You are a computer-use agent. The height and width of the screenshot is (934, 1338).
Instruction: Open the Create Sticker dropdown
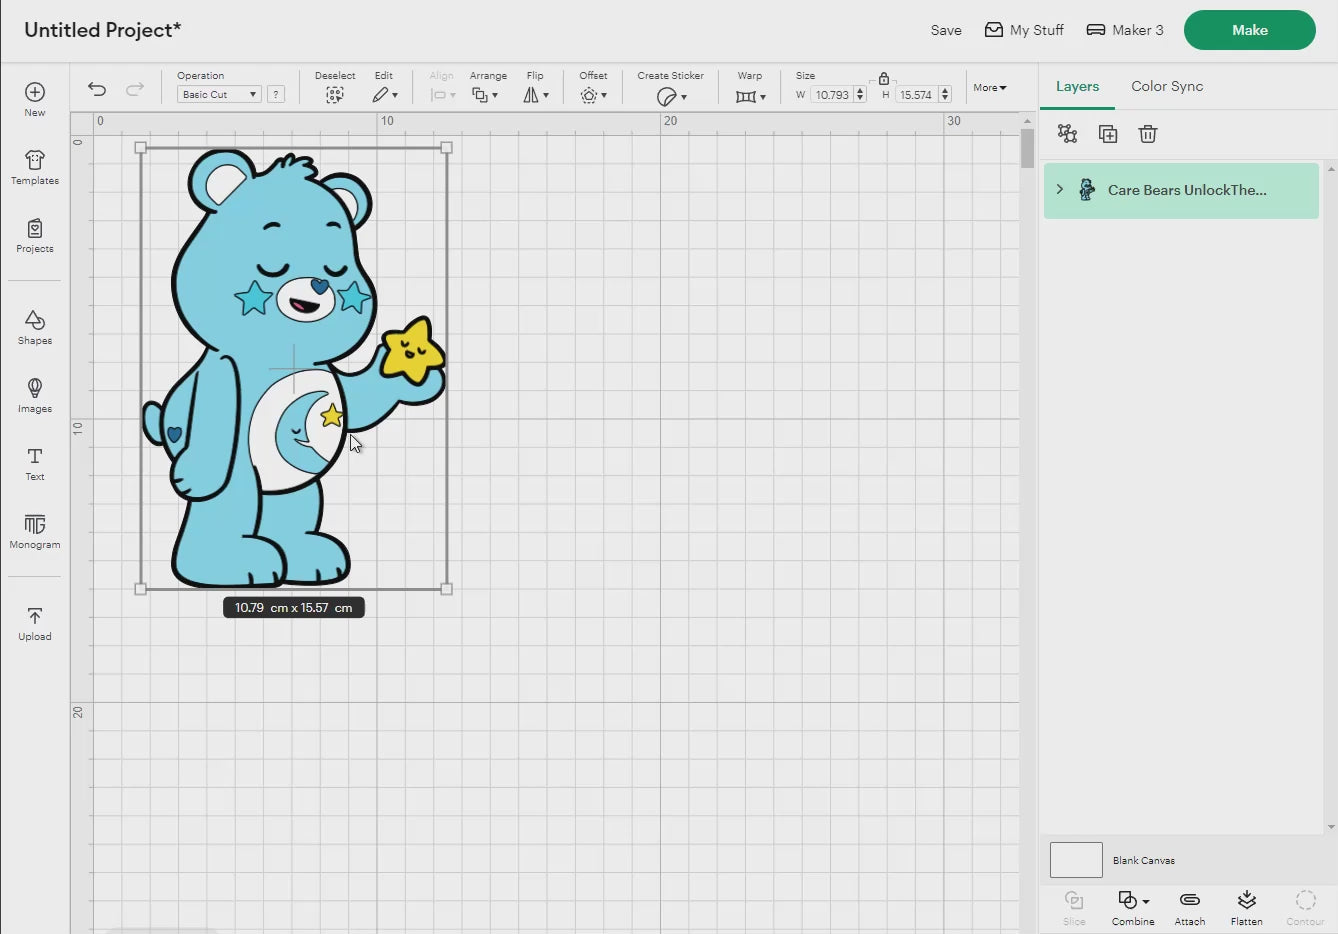pos(671,96)
